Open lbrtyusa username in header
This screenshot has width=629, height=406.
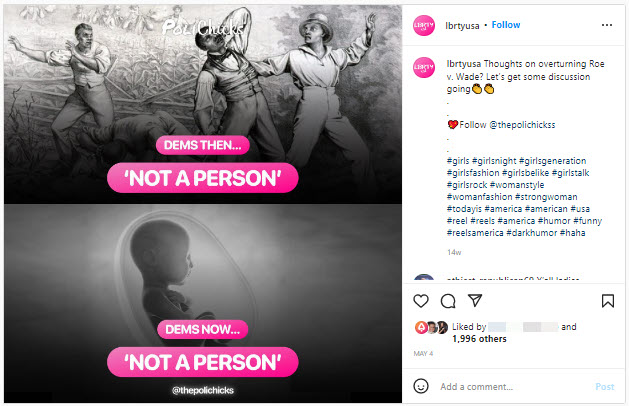coord(462,24)
